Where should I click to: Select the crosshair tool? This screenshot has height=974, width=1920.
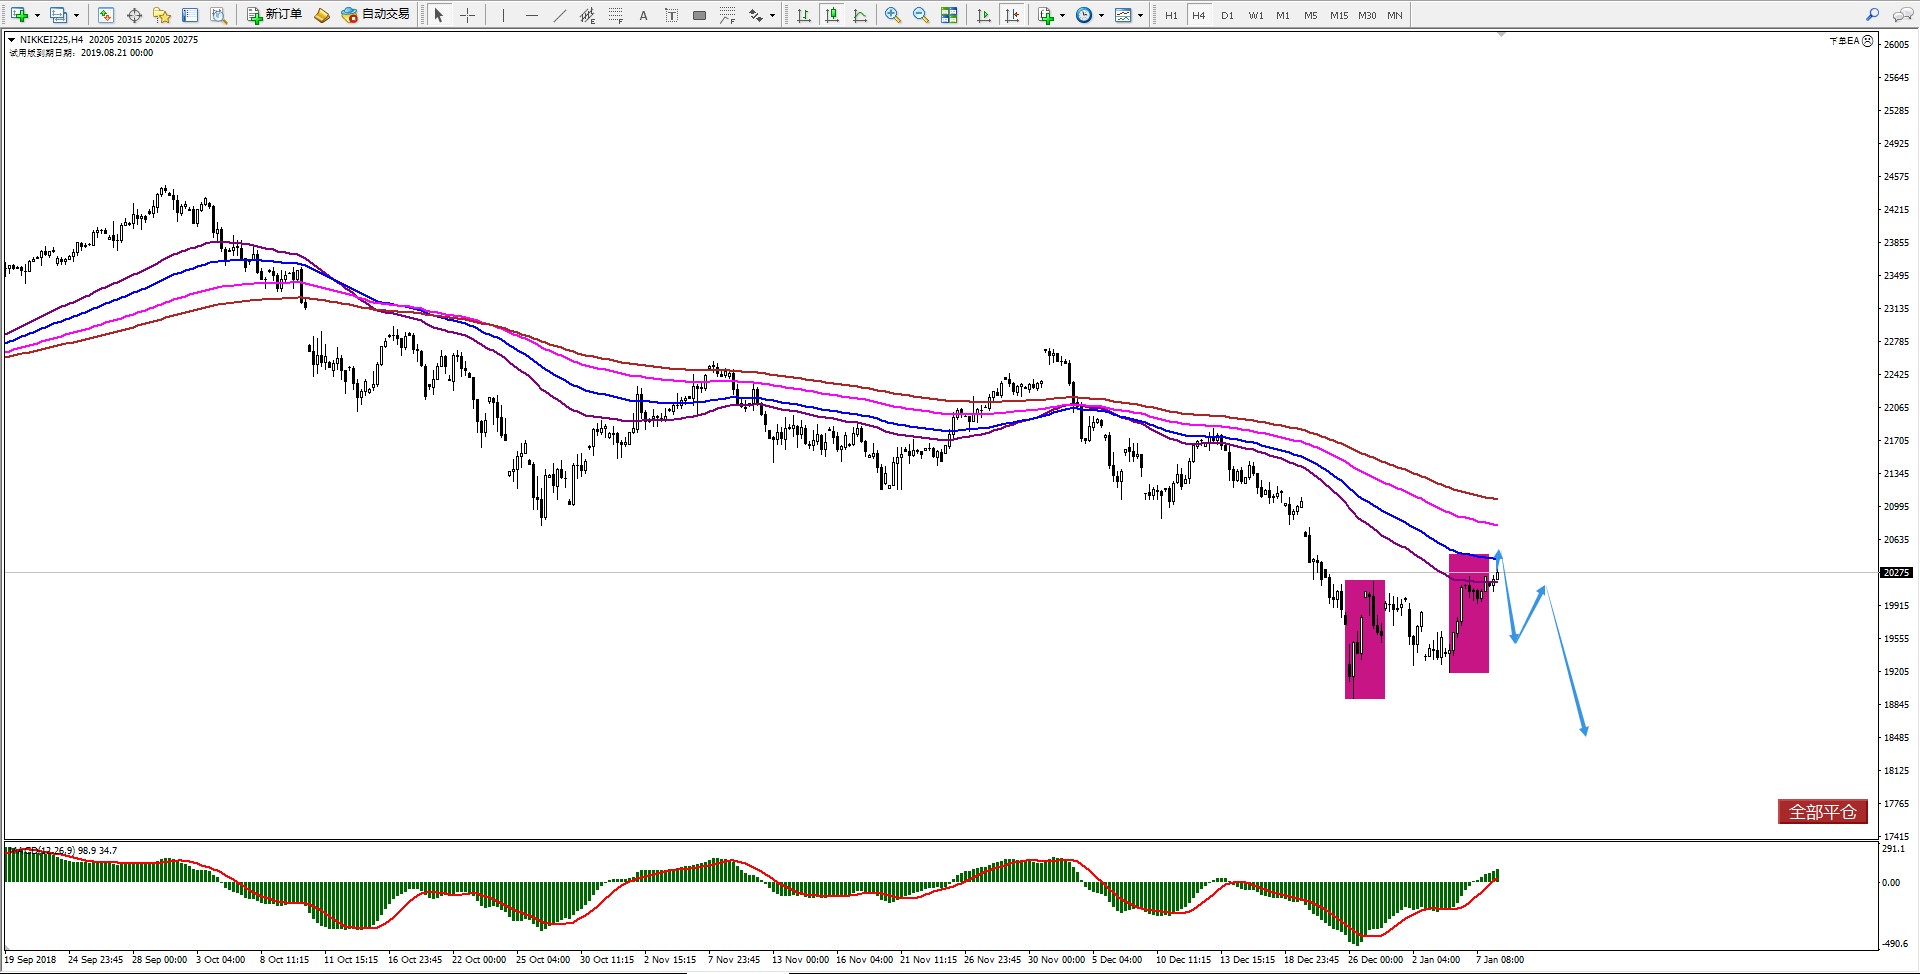click(x=467, y=15)
